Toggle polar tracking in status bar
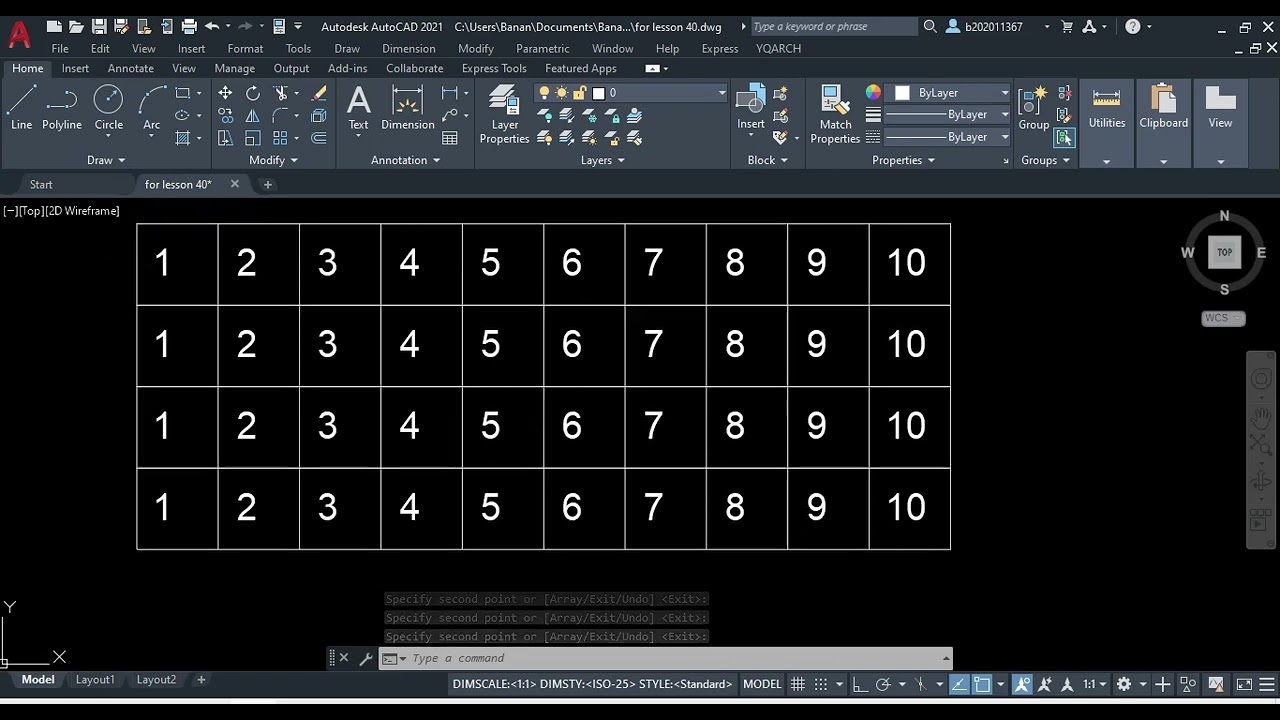Screen dimensions: 1280x720 (x=883, y=684)
